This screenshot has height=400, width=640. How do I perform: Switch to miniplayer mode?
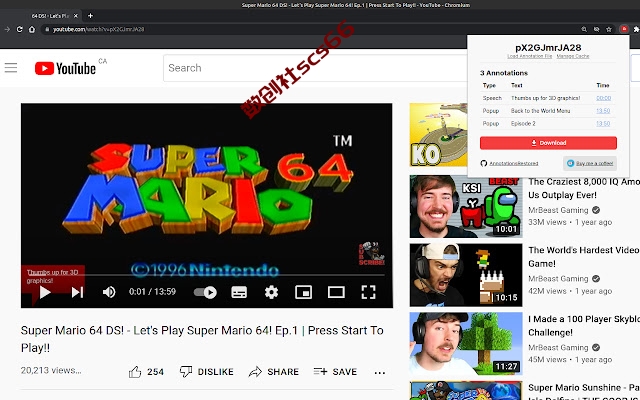303,292
